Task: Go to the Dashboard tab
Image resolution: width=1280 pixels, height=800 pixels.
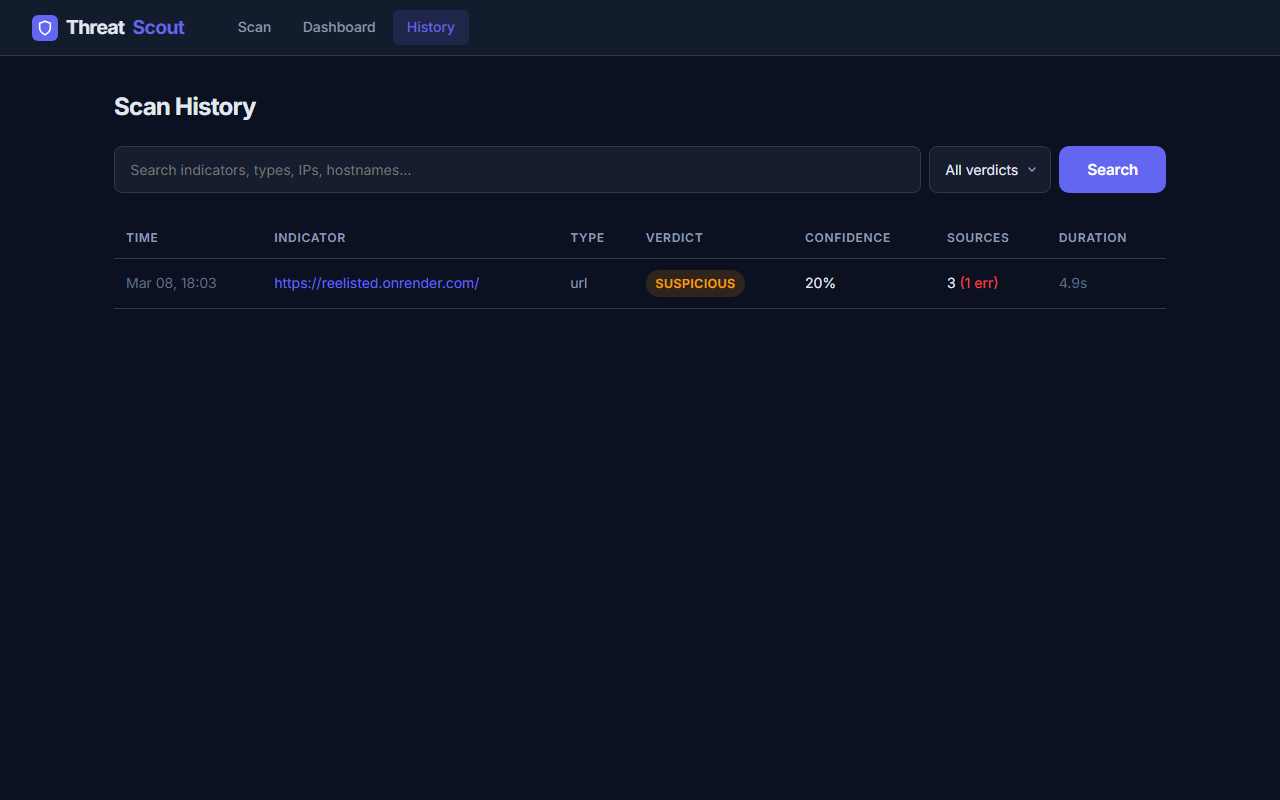Action: (339, 27)
